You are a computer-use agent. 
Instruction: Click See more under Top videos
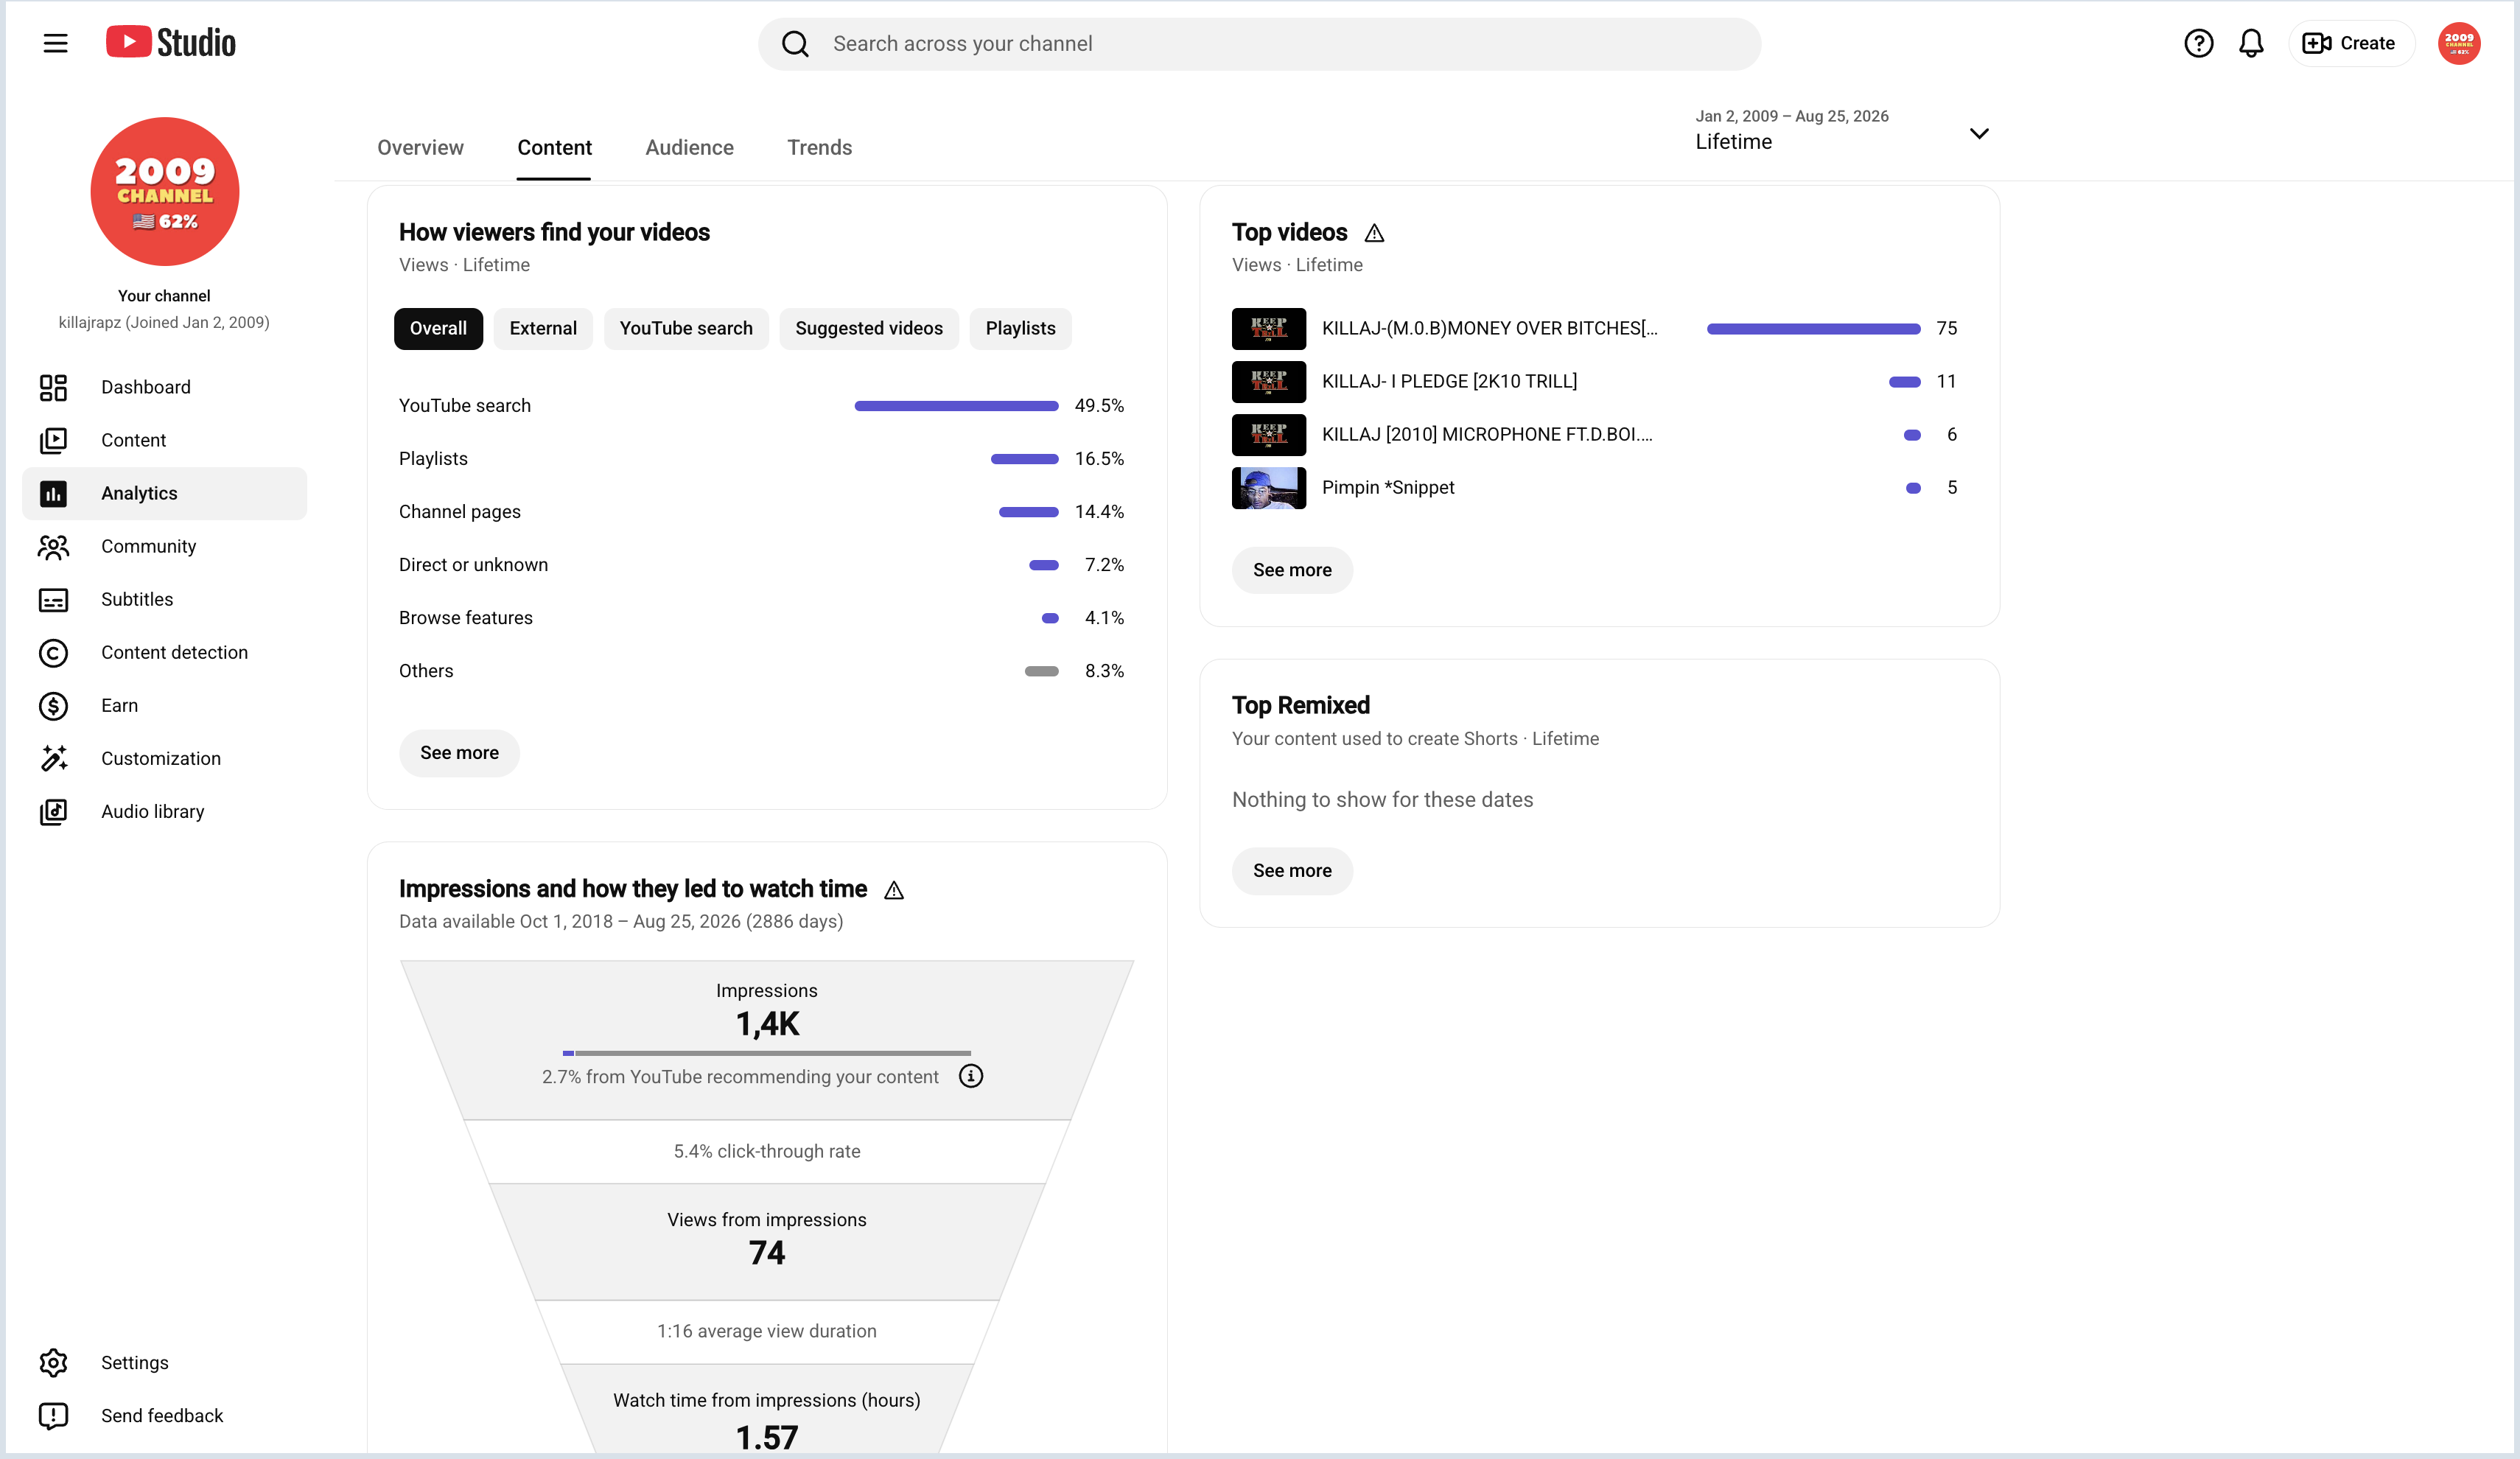pos(1292,569)
